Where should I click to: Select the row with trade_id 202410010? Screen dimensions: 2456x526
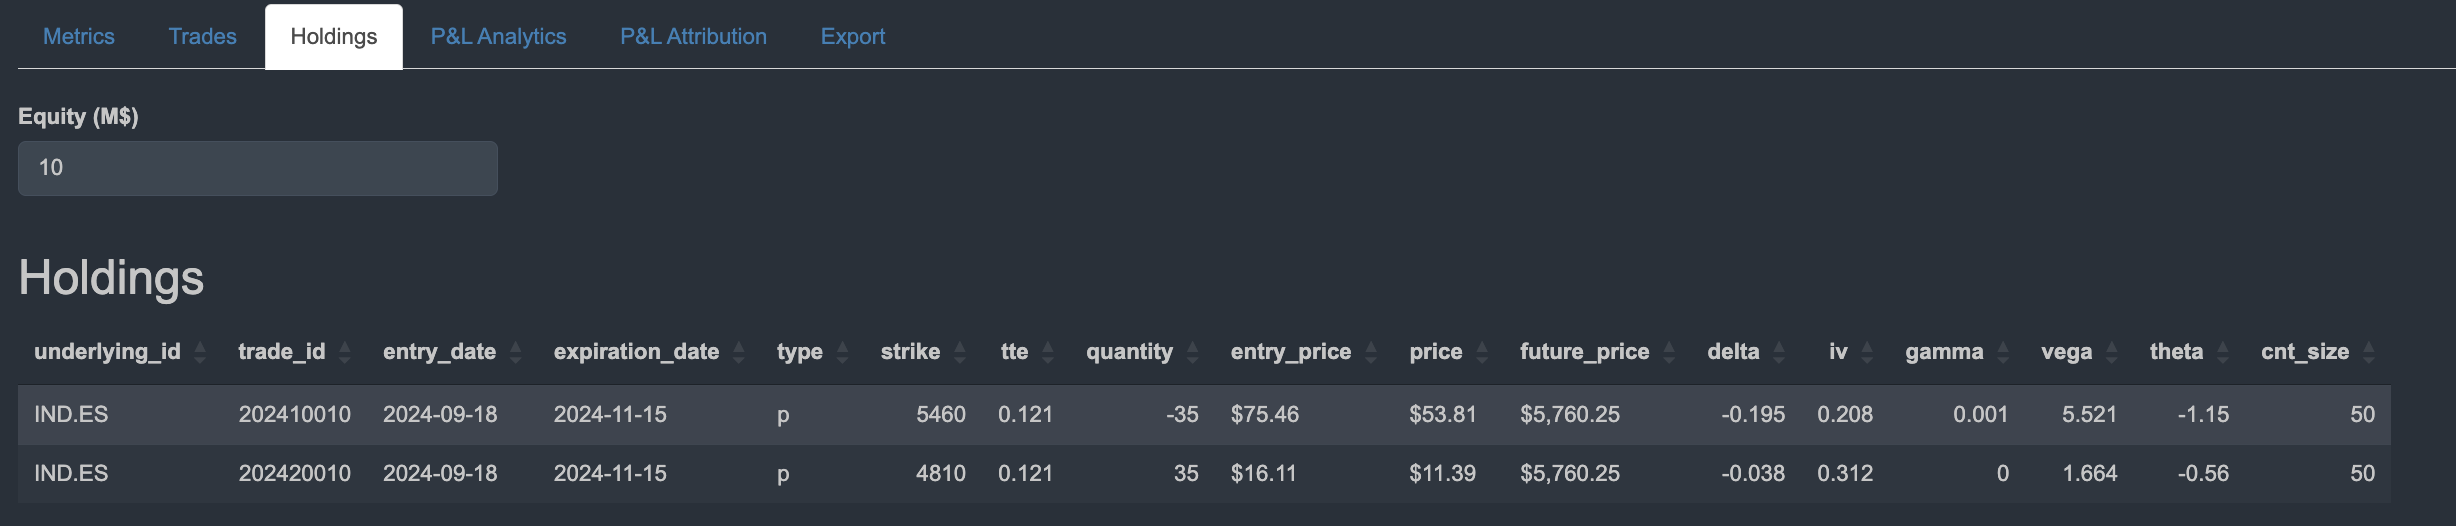click(x=294, y=415)
